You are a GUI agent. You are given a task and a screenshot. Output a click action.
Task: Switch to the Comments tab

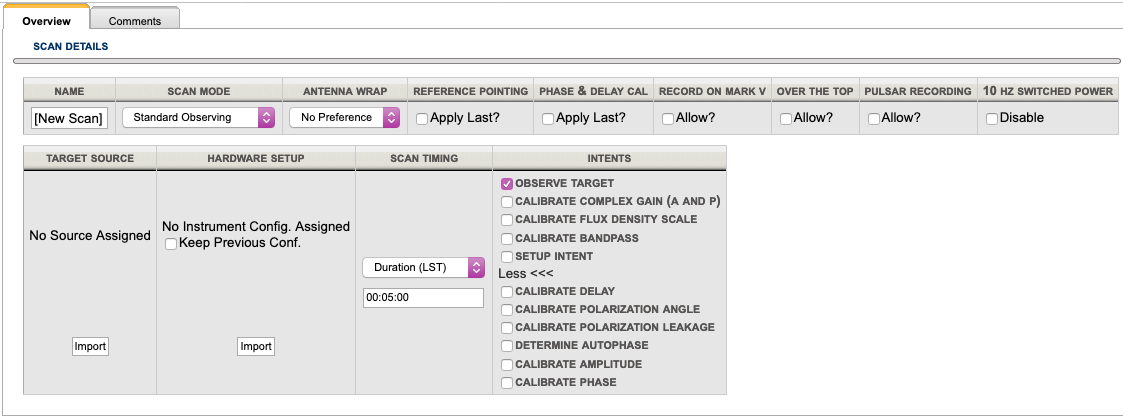(134, 20)
